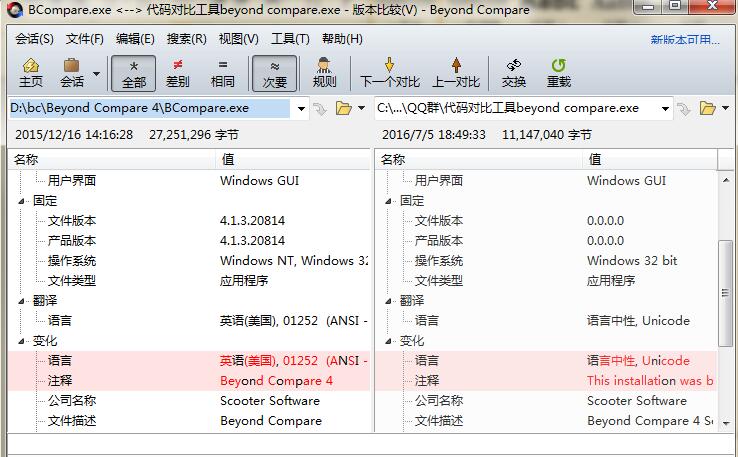Open 帮助(H) menu

click(x=342, y=39)
